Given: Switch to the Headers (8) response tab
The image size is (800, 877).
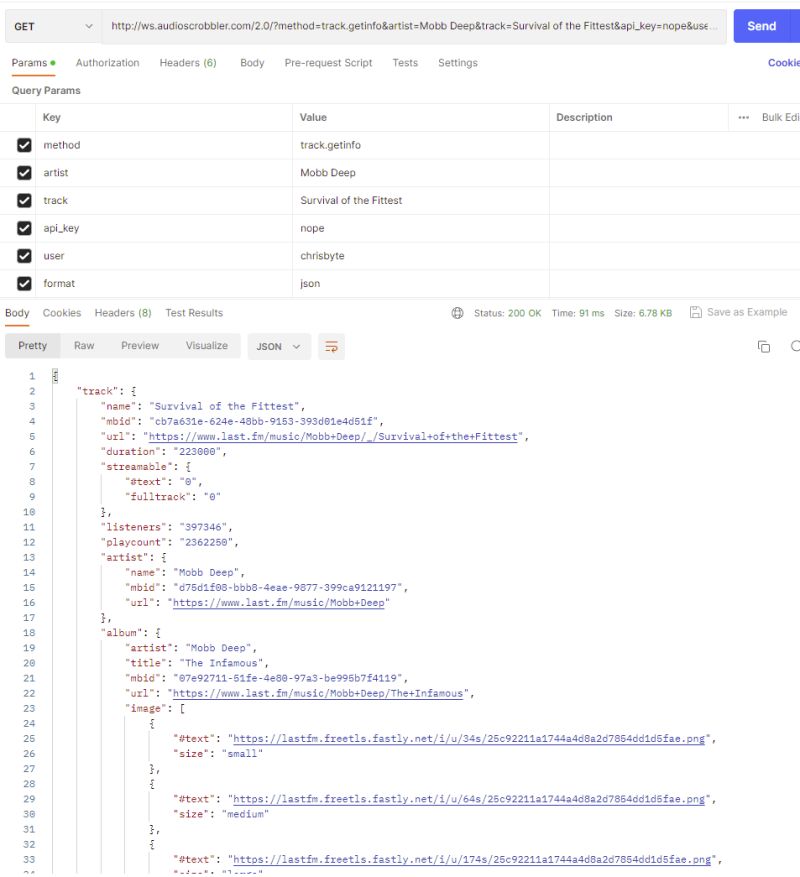Looking at the screenshot, I should click(x=122, y=312).
